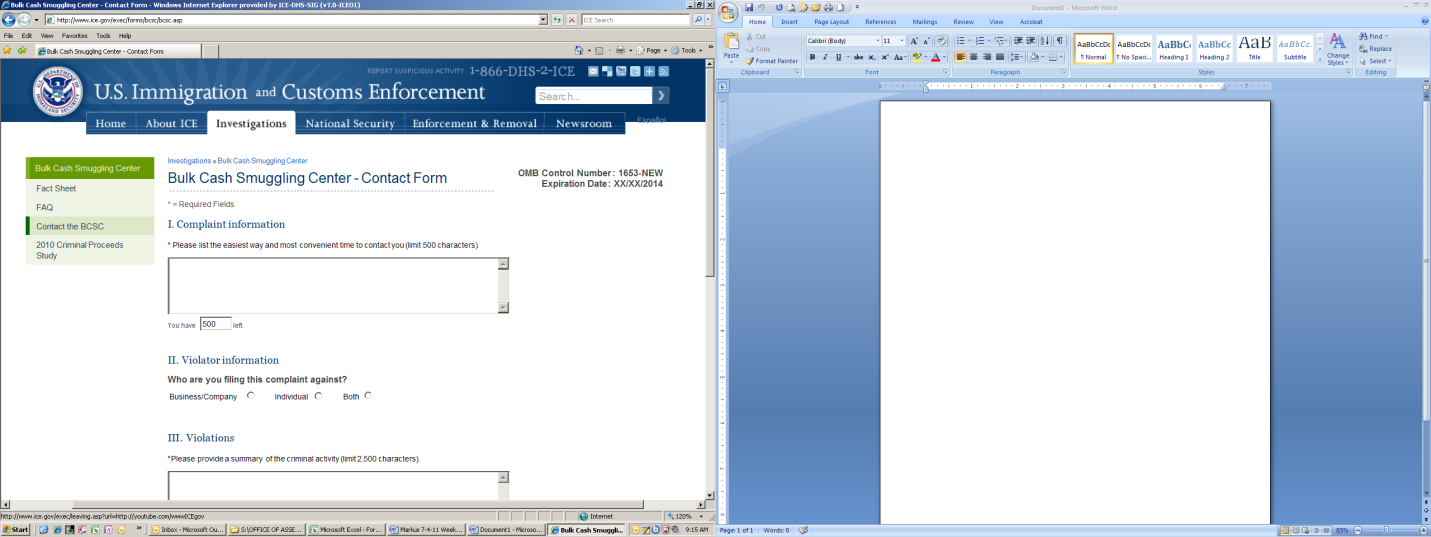The height and width of the screenshot is (537, 1431).
Task: Justify text in Word
Action: [x=999, y=57]
